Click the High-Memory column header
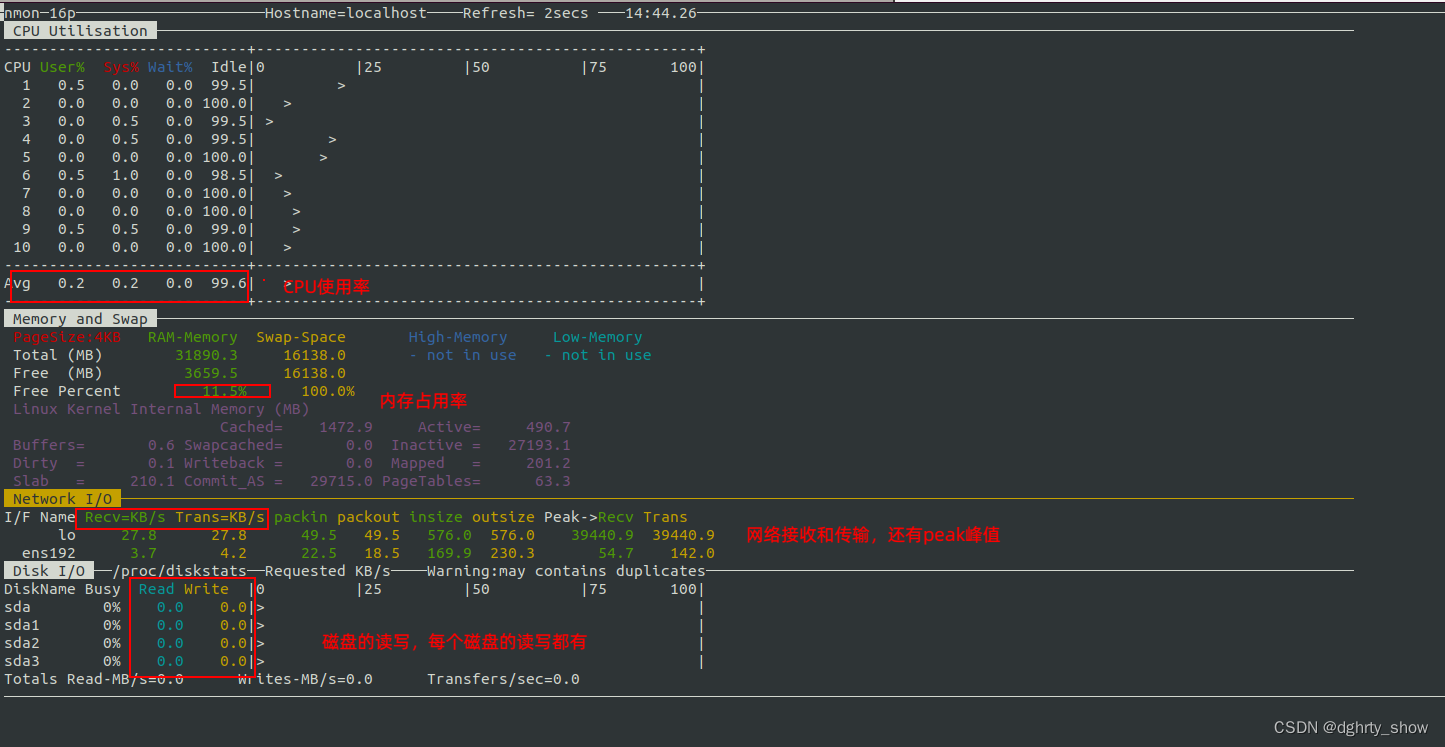The height and width of the screenshot is (747, 1445). click(x=458, y=337)
